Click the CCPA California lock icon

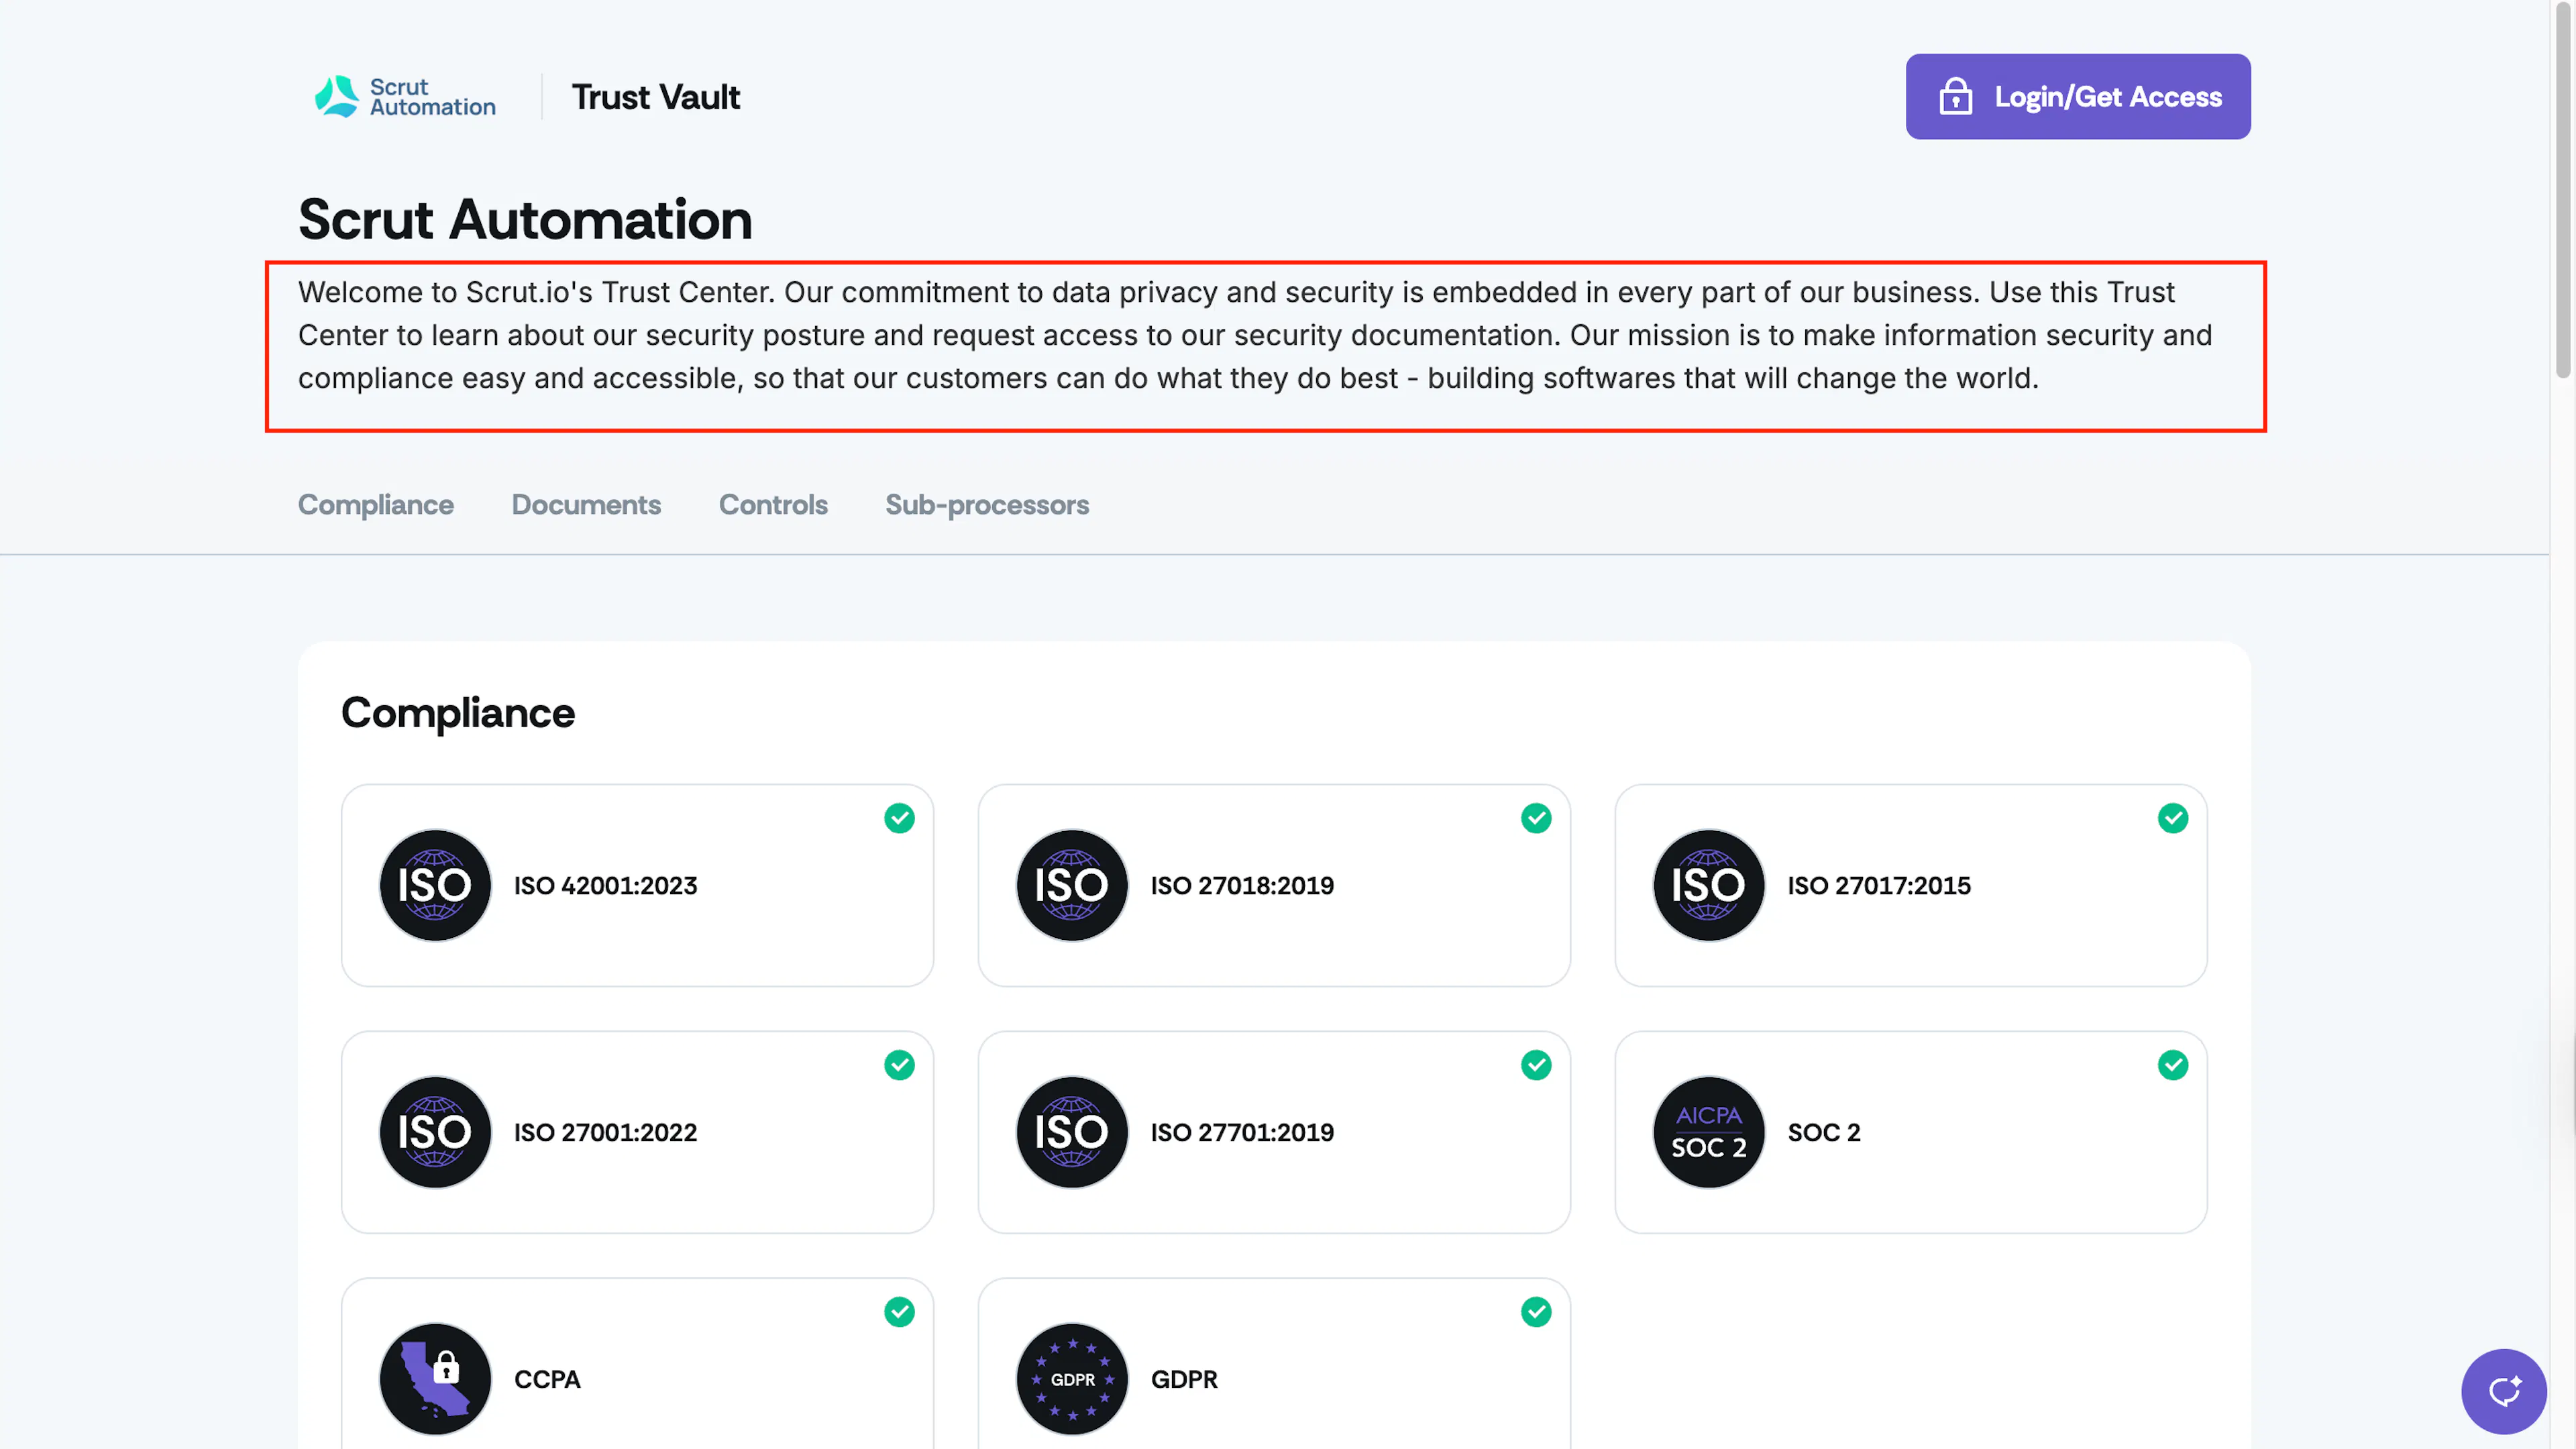click(x=435, y=1379)
